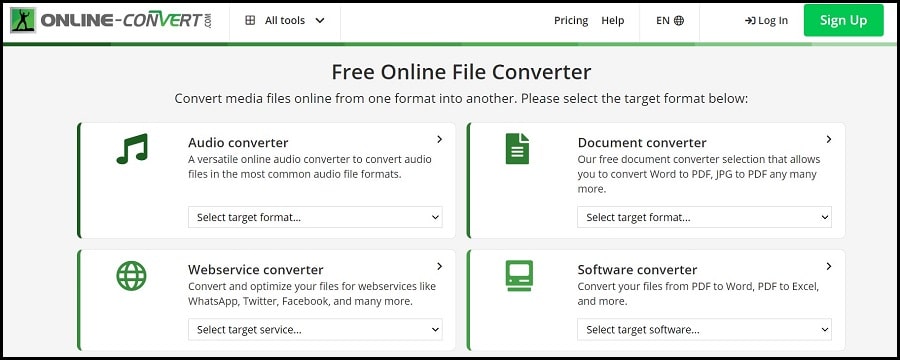Open the Webservice converter arrow chevron
The width and height of the screenshot is (900, 360).
pos(439,266)
